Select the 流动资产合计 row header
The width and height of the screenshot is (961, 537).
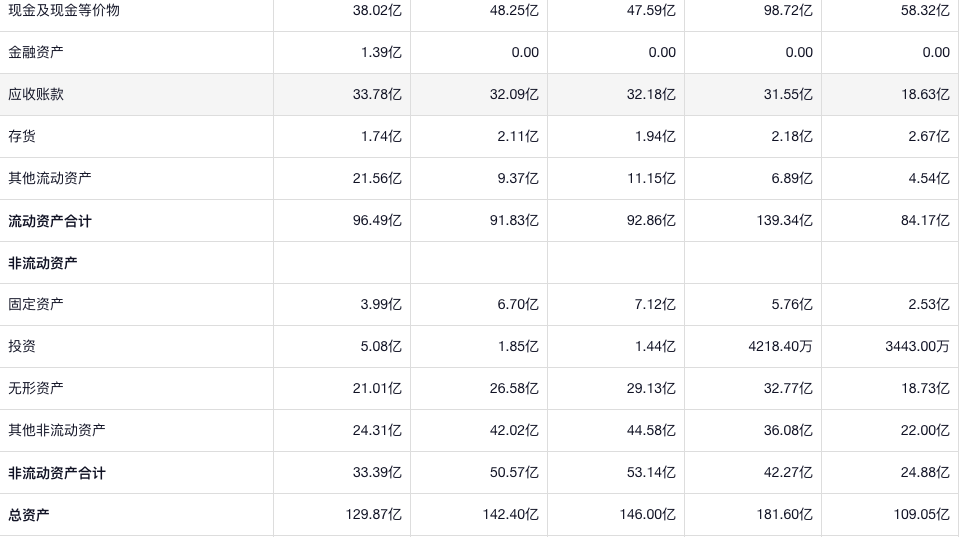coord(50,221)
